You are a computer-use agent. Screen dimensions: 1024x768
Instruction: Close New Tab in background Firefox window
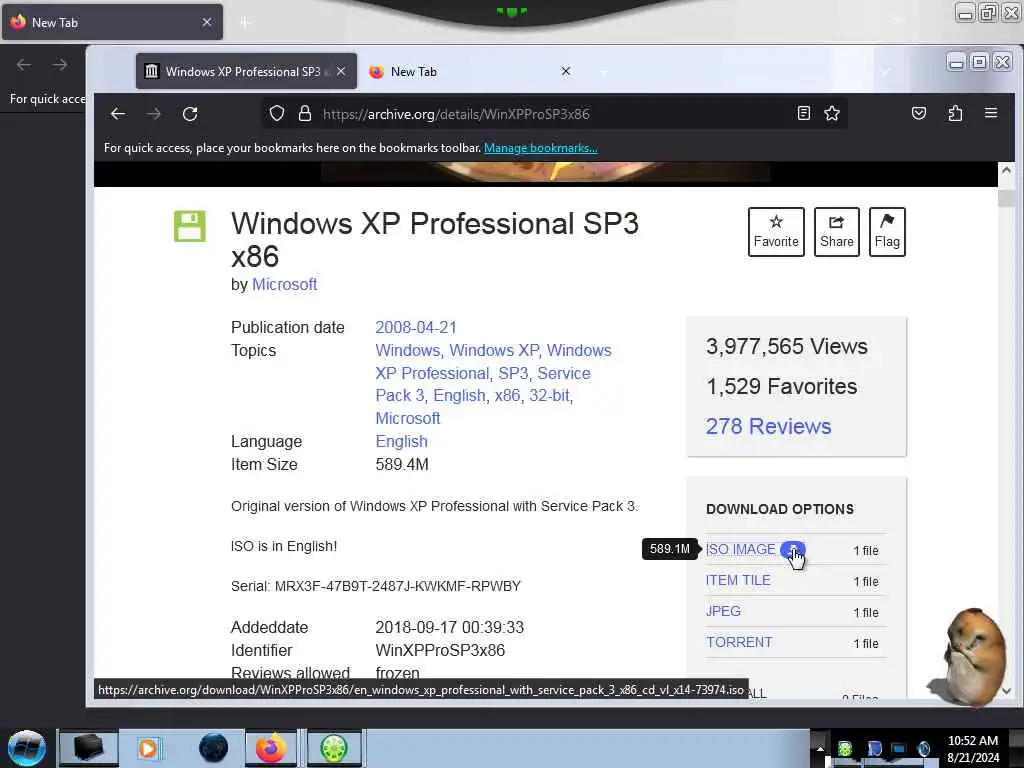tap(206, 22)
